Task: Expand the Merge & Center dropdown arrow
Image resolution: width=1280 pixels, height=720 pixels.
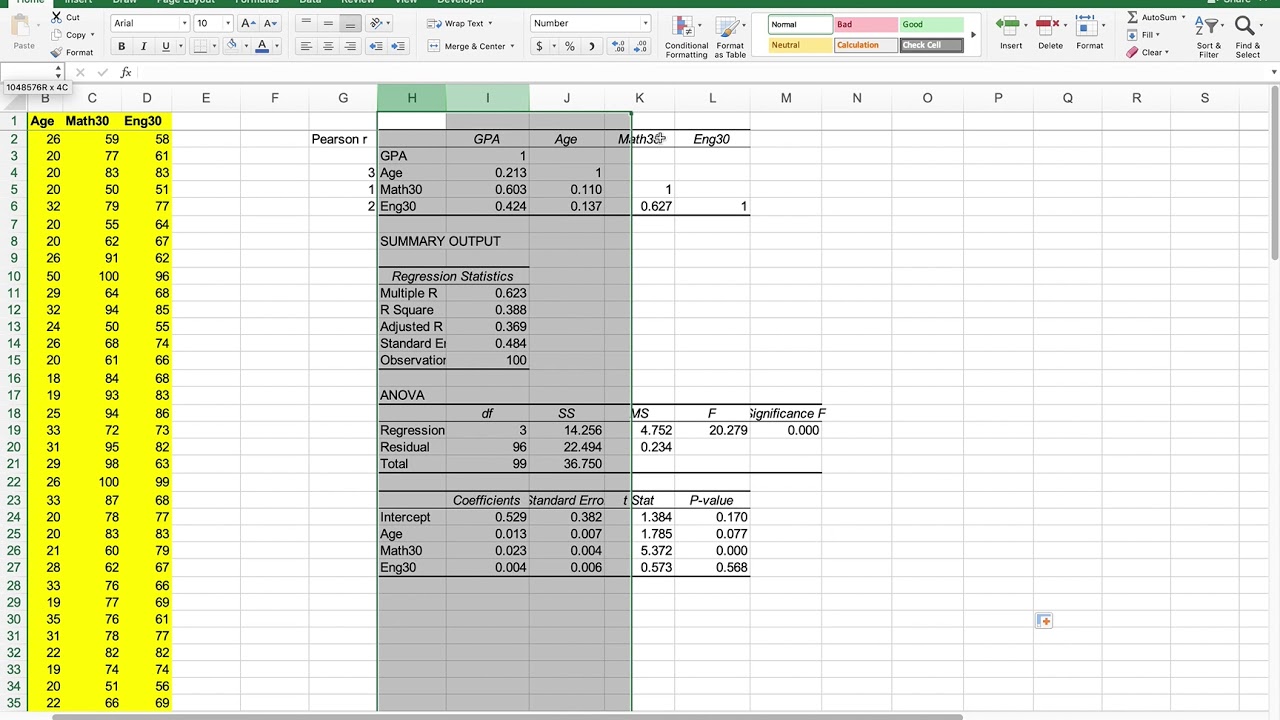Action: click(512, 46)
